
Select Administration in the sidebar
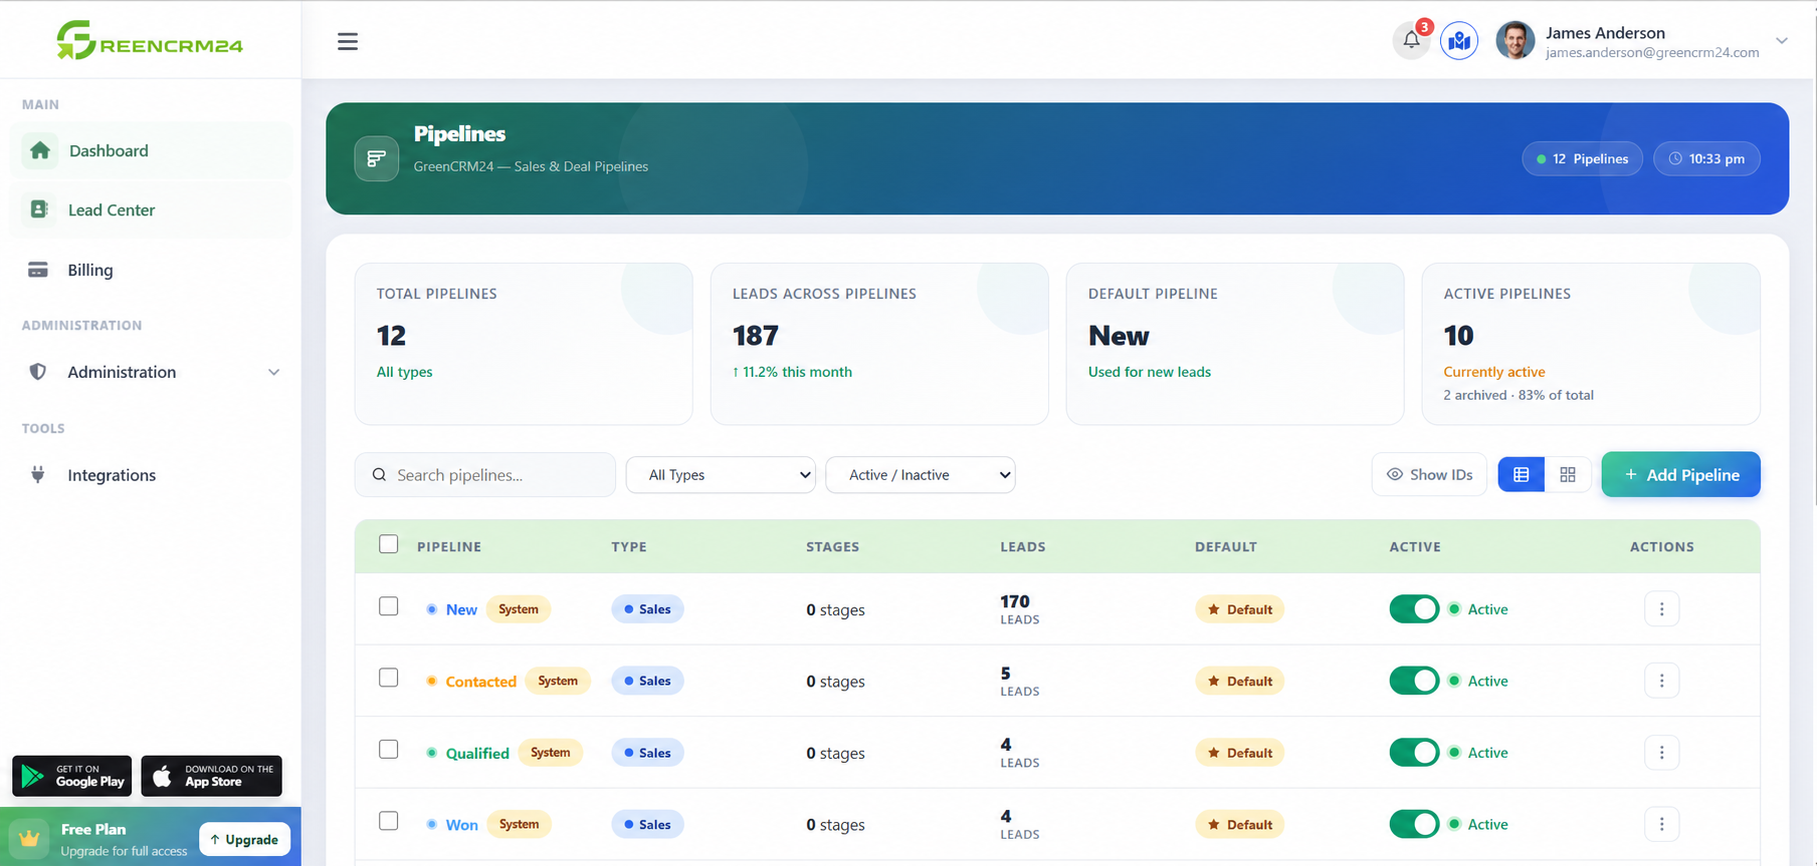(x=151, y=372)
